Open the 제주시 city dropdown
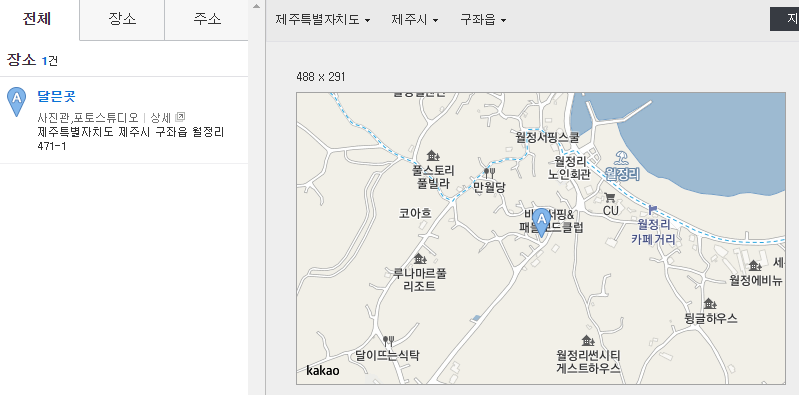This screenshot has width=799, height=395. pyautogui.click(x=415, y=20)
